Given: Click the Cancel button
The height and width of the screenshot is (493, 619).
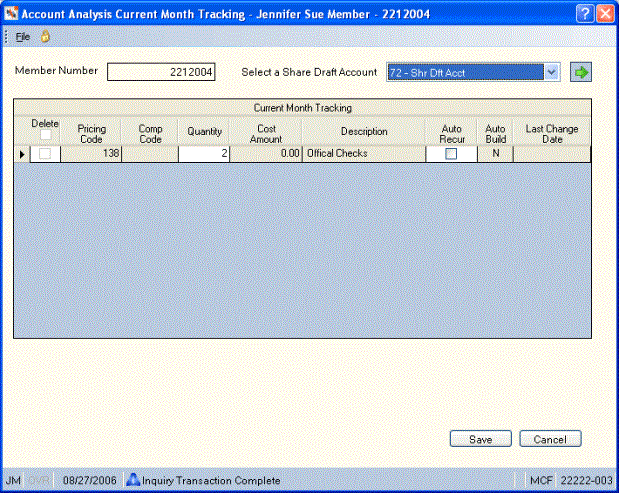Looking at the screenshot, I should click(x=550, y=439).
